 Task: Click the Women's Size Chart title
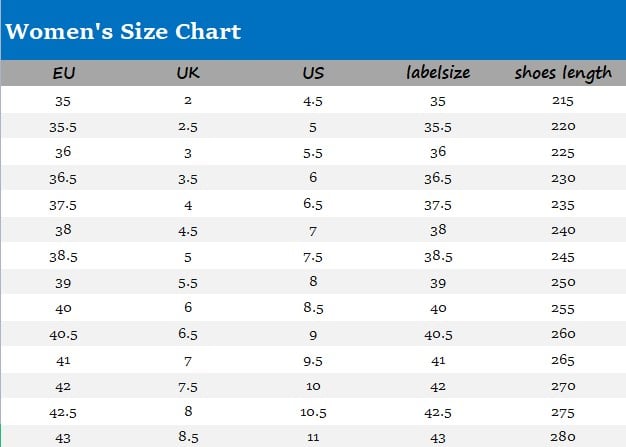click(x=123, y=31)
